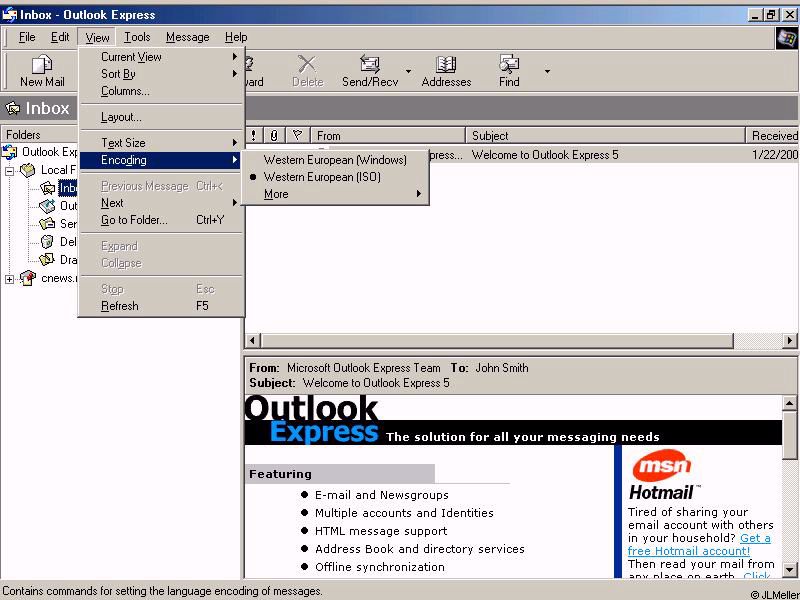Image resolution: width=800 pixels, height=600 pixels.
Task: Open the More encodings submenu
Action: coord(335,194)
